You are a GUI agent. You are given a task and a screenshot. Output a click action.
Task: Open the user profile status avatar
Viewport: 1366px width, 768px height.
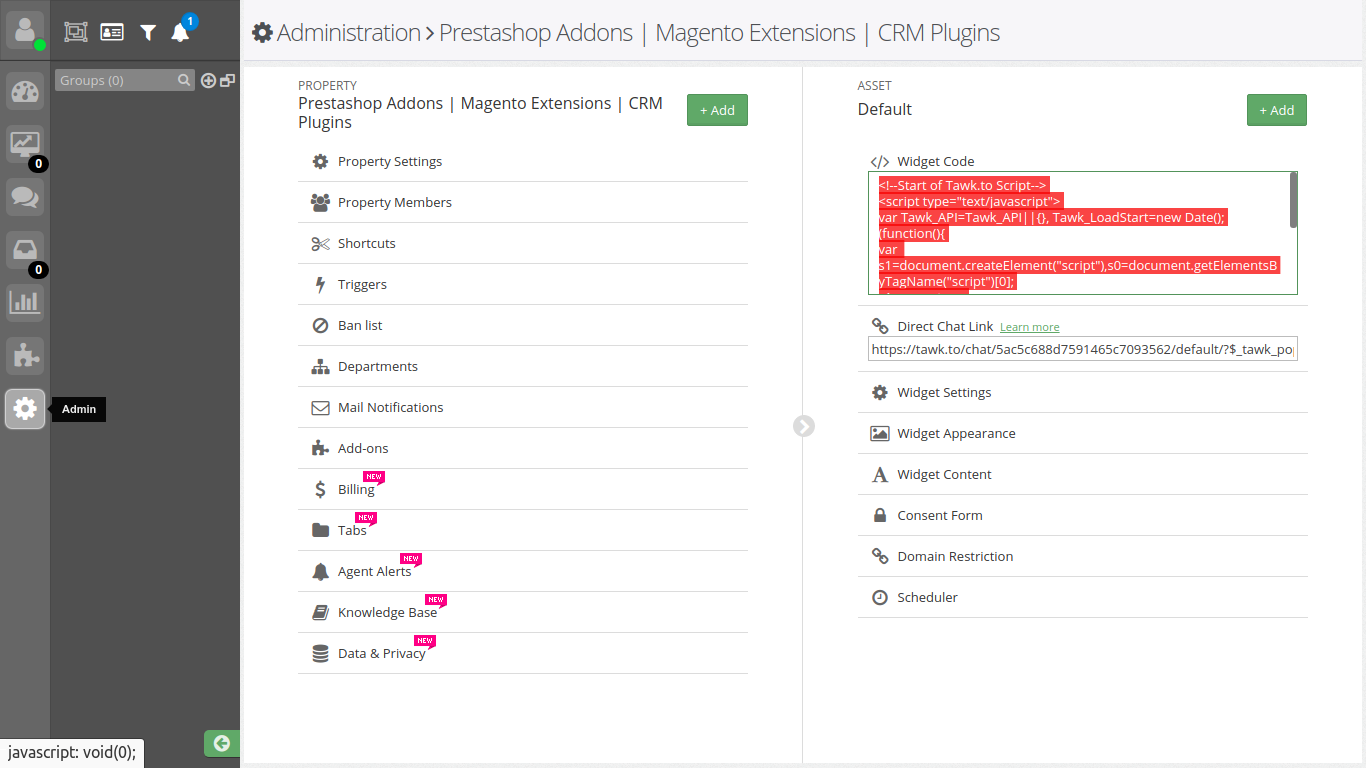click(x=25, y=30)
